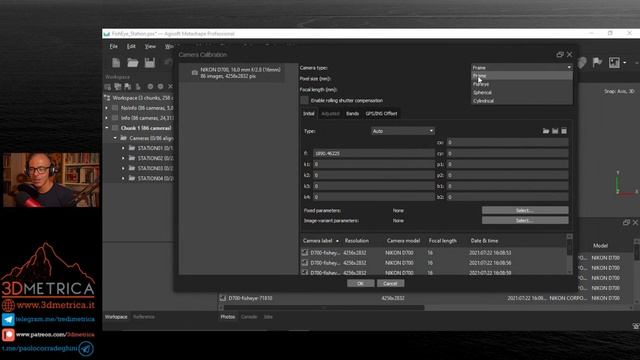The width and height of the screenshot is (640, 360).
Task: Click Cancel in Camera Calibration dialog
Action: point(390,283)
